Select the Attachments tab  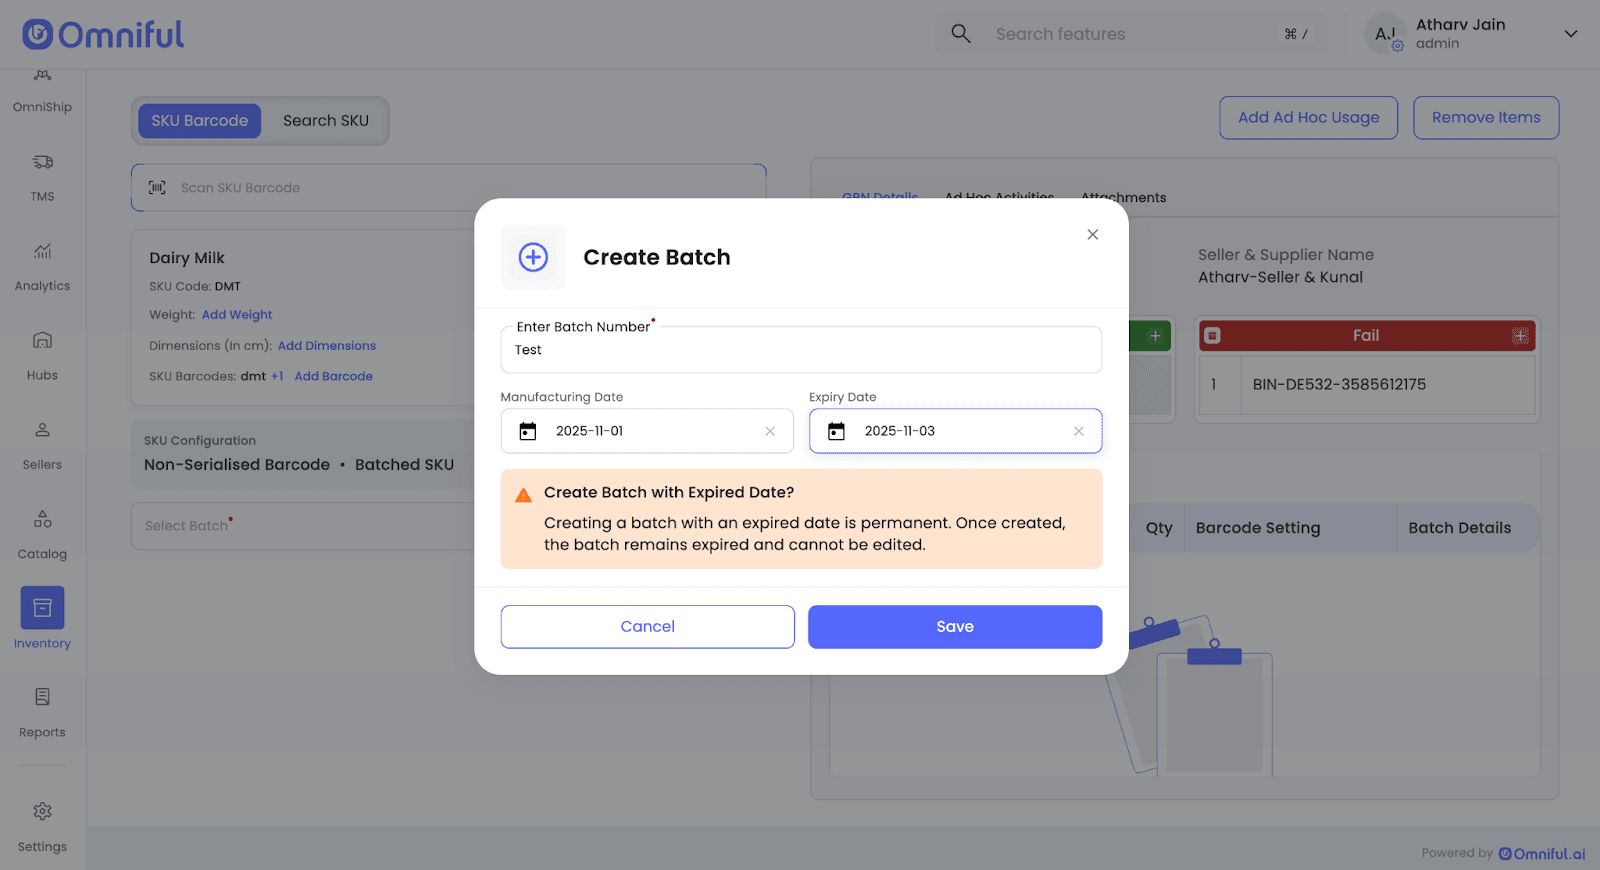click(x=1123, y=198)
